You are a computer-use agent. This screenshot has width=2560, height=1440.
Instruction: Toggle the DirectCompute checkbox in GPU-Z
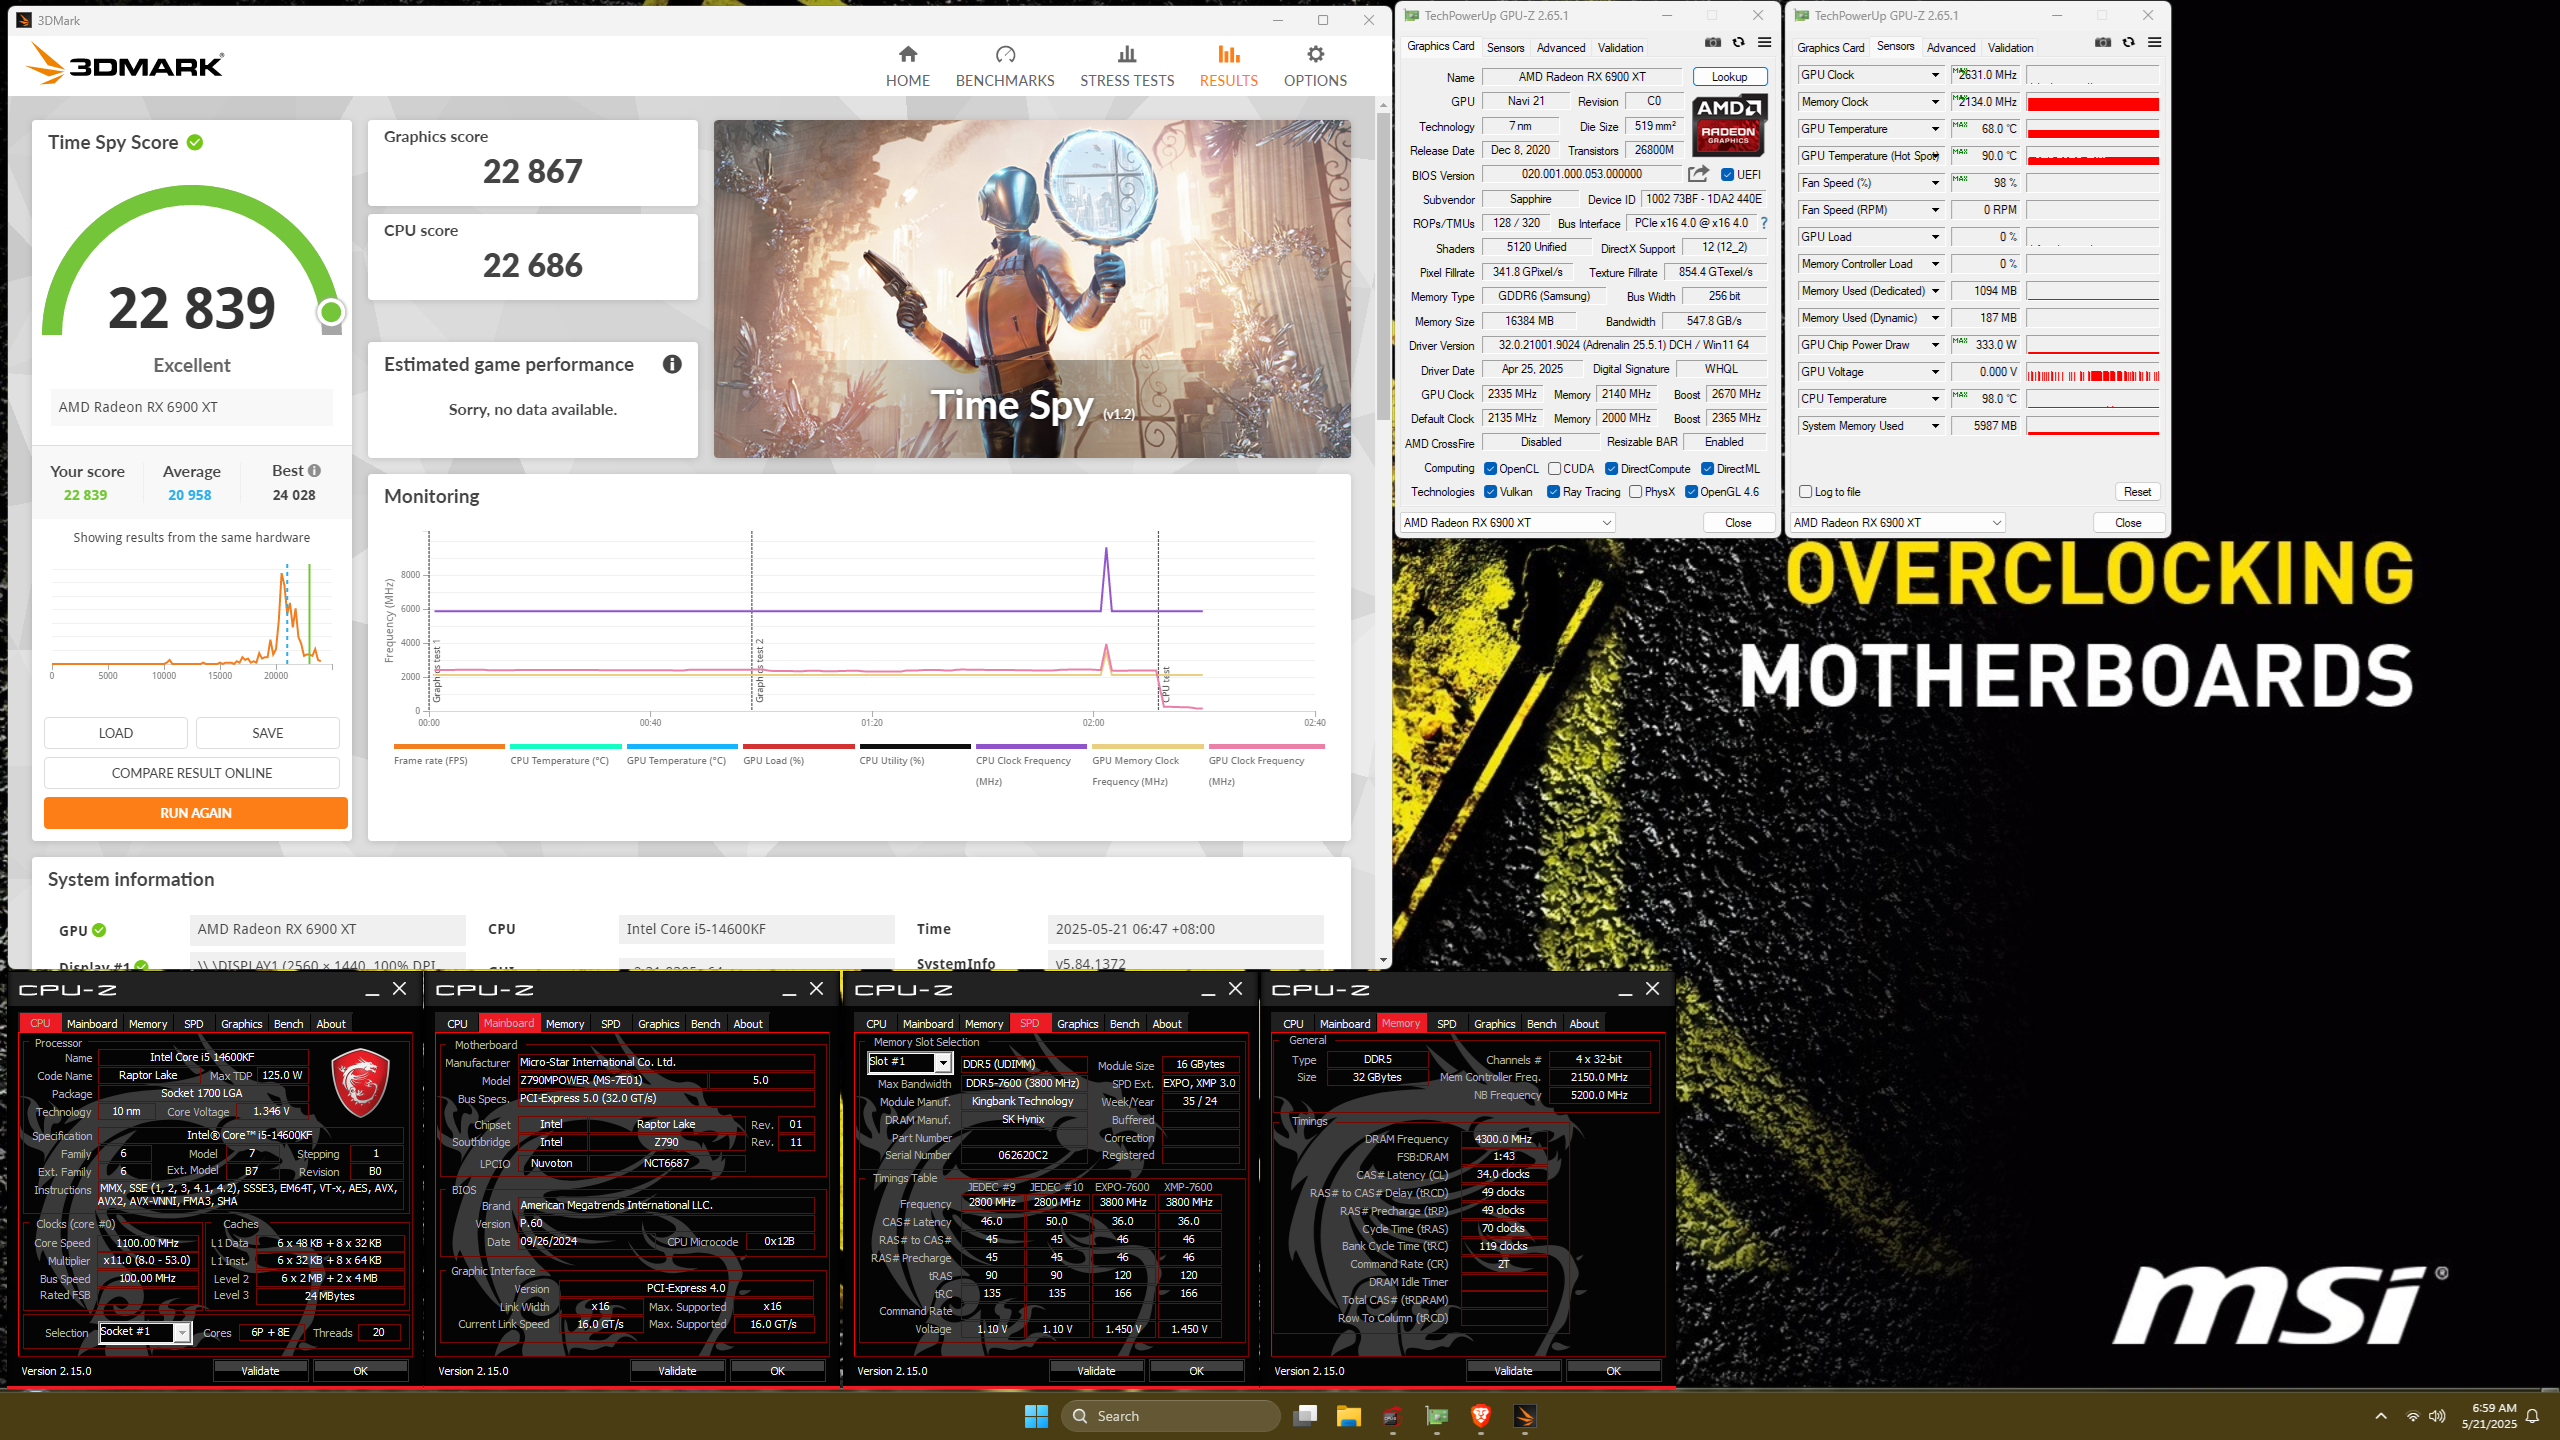[1611, 469]
